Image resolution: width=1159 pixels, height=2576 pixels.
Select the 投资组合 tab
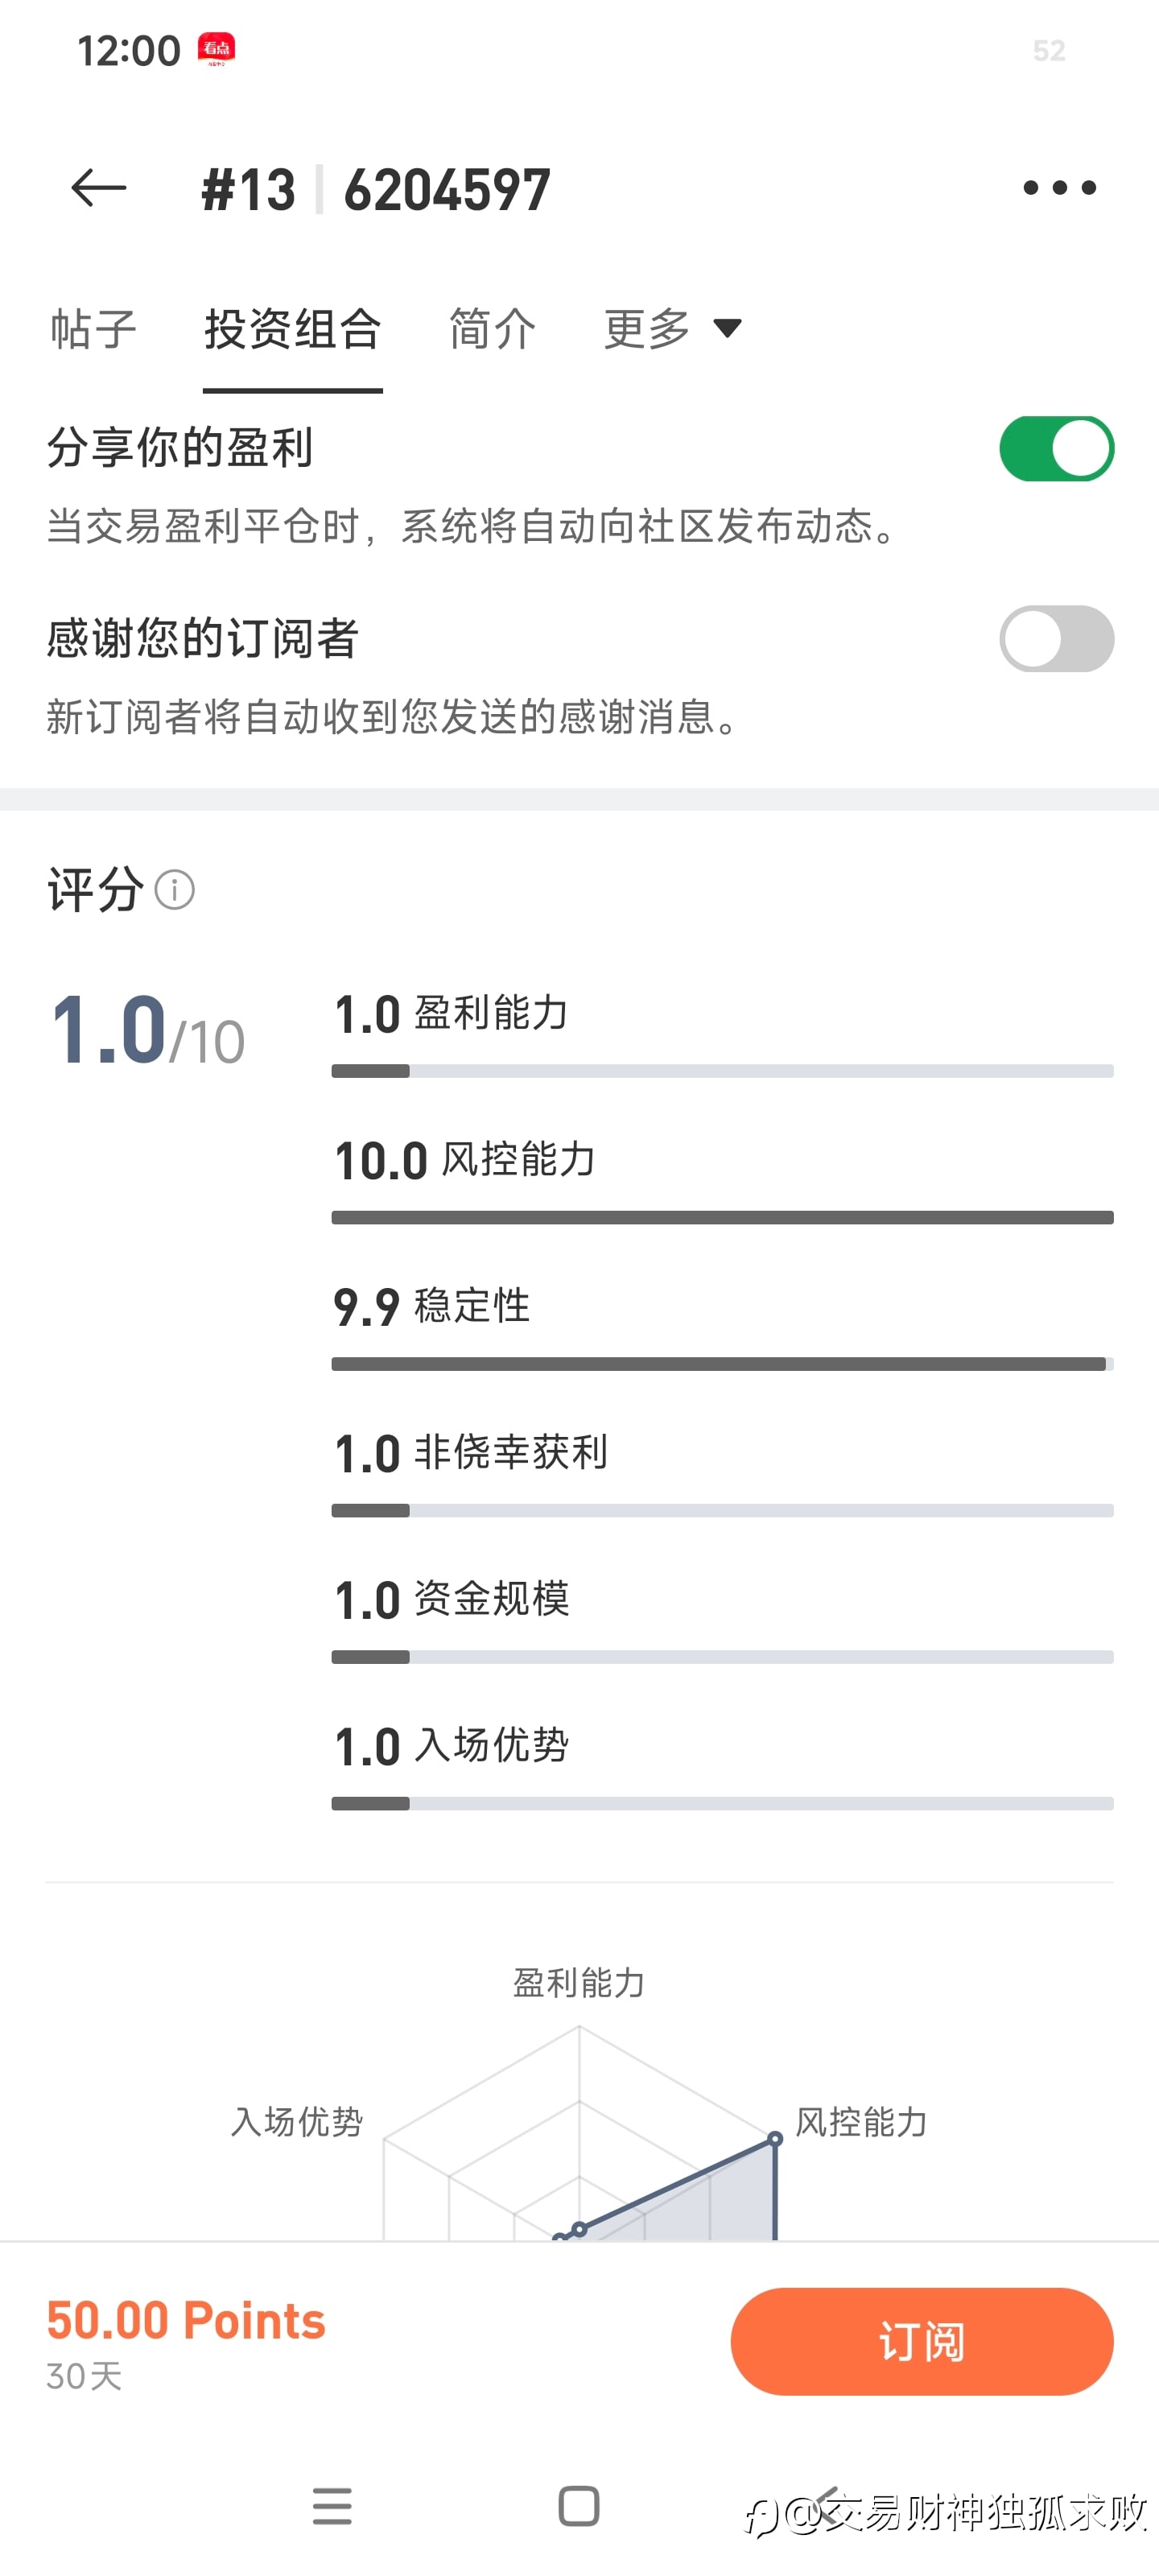coord(292,329)
